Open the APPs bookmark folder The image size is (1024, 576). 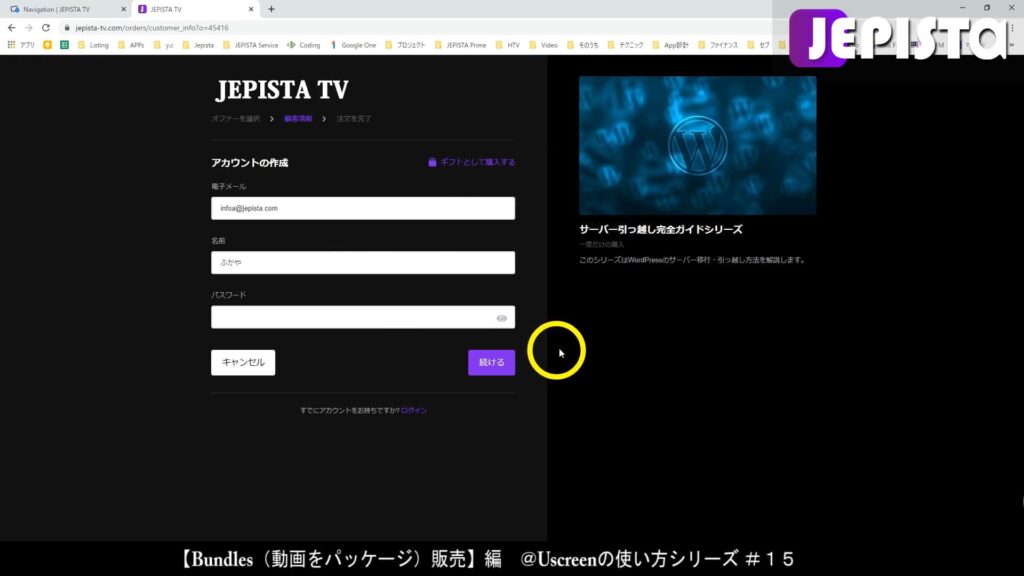tap(131, 45)
